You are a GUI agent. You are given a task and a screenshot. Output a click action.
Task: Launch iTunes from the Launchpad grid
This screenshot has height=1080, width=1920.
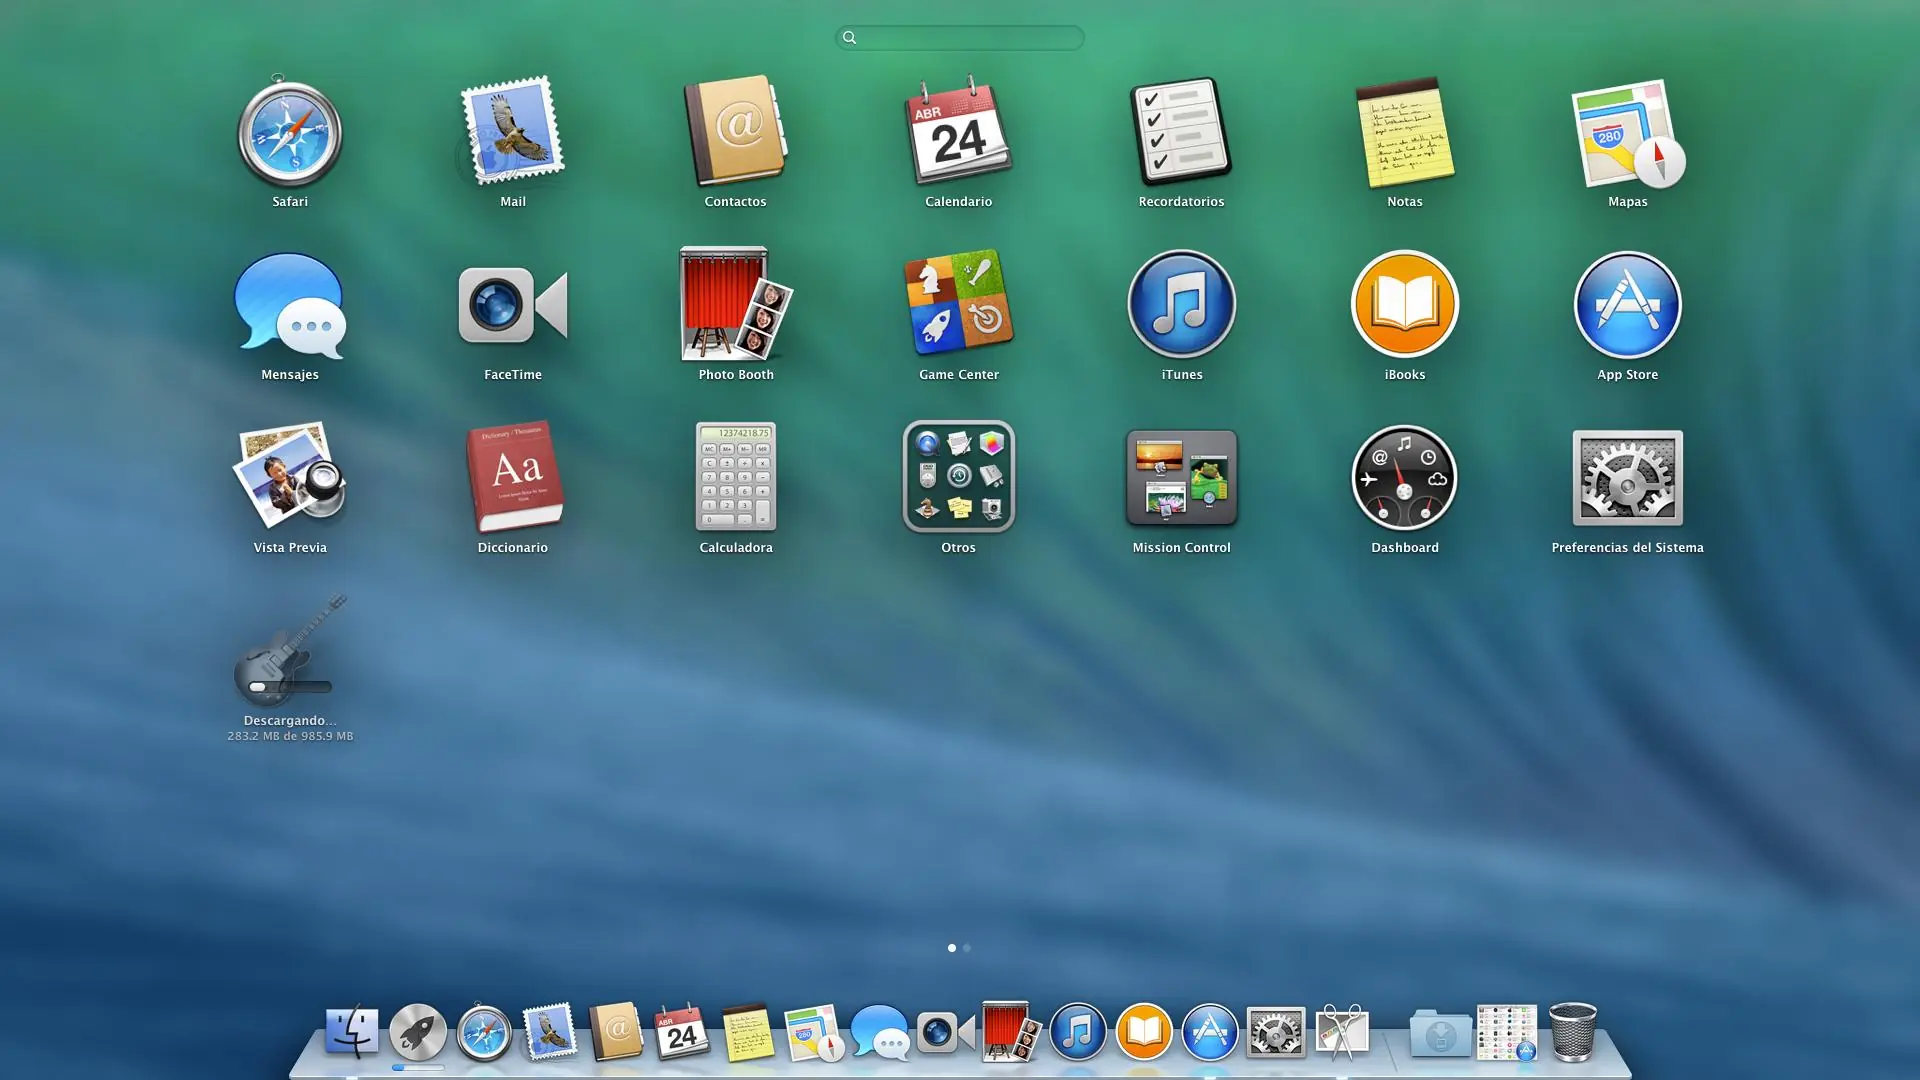(1181, 304)
